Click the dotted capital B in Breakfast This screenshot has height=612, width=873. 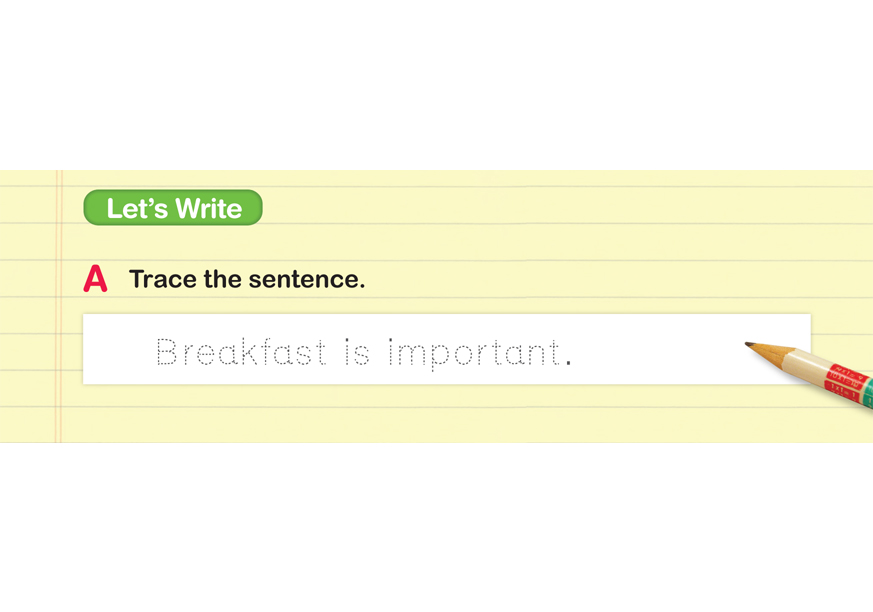pos(166,352)
